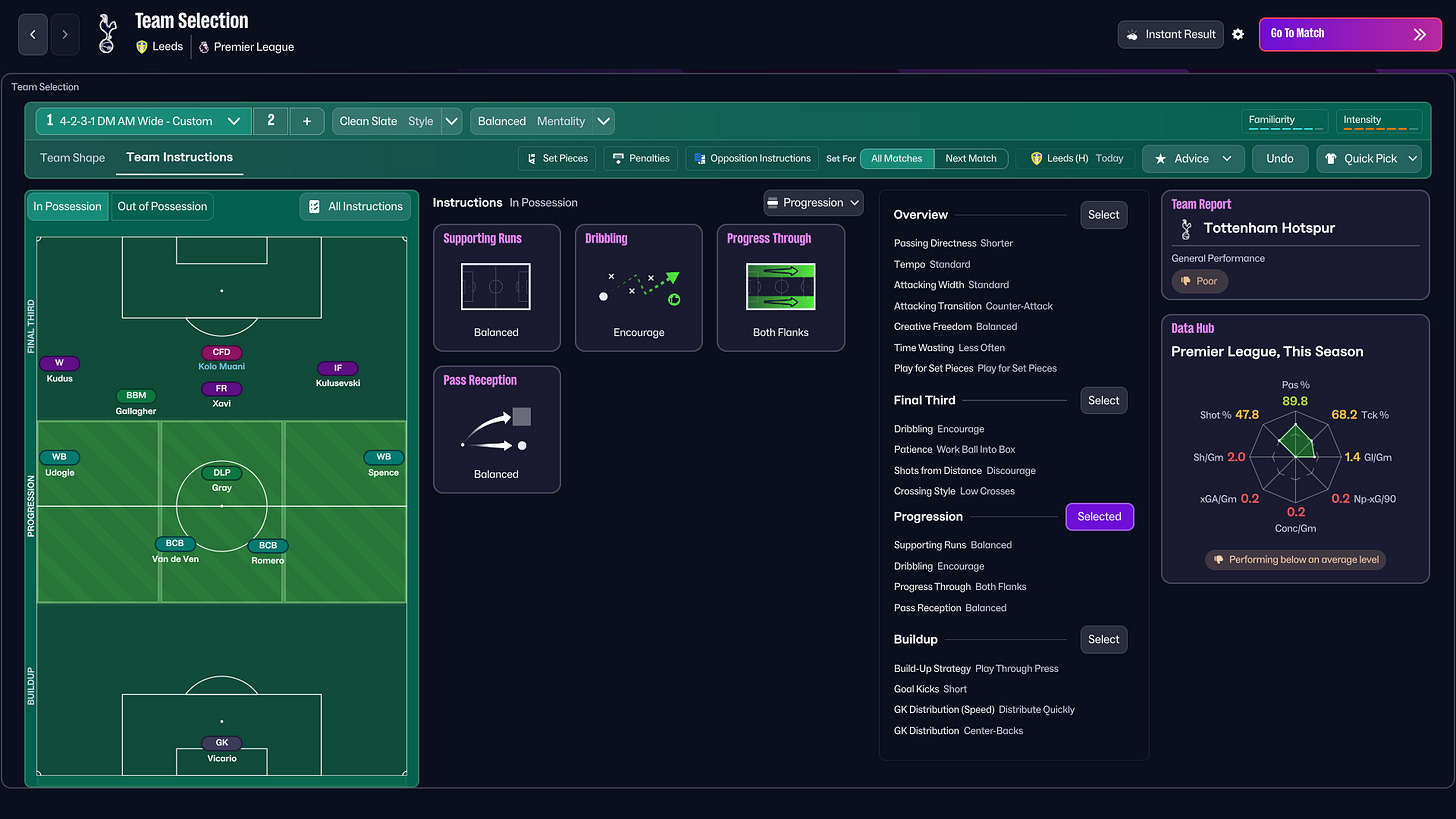Click Vicario GK role badge

point(222,743)
